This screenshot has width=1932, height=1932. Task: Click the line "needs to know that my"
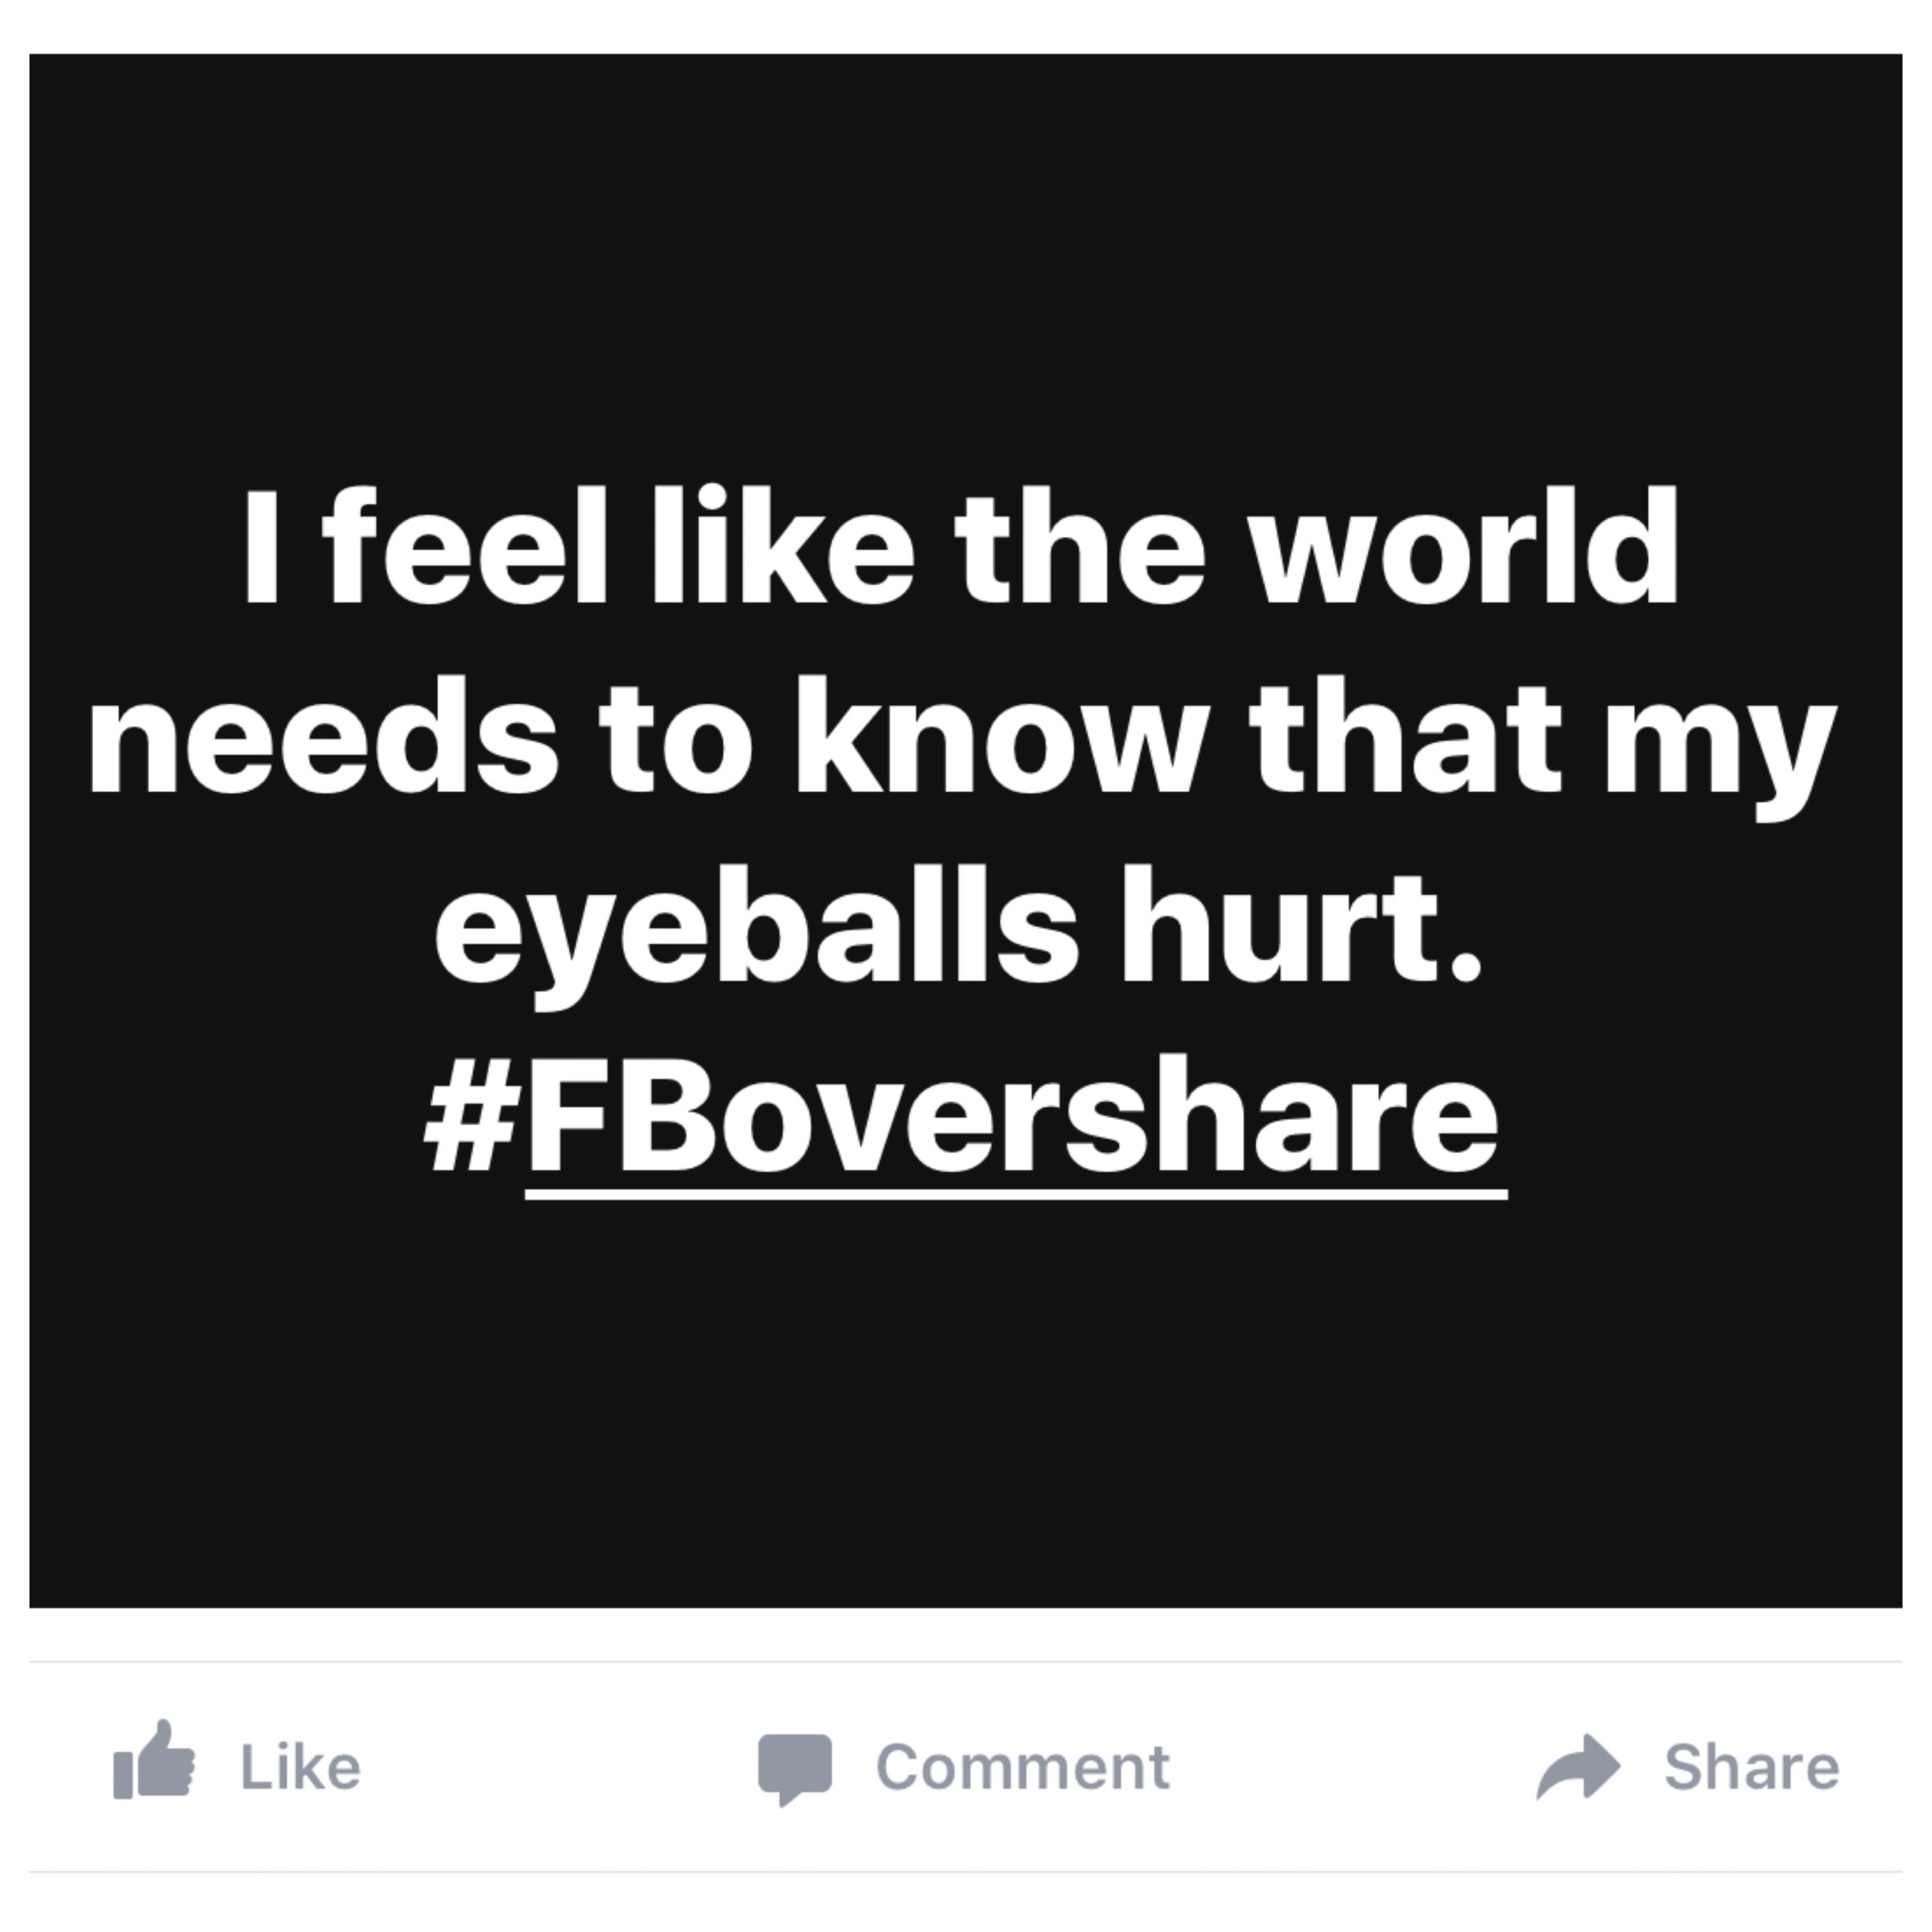(x=962, y=737)
